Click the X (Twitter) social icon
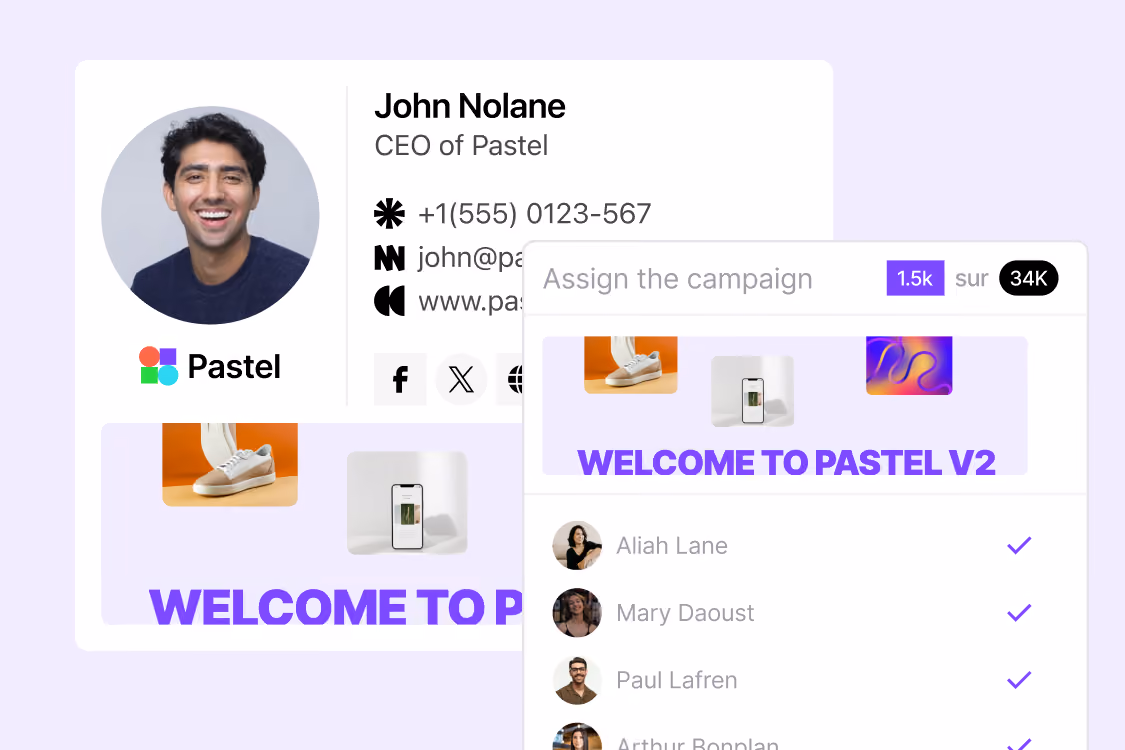1125x750 pixels. [x=461, y=379]
